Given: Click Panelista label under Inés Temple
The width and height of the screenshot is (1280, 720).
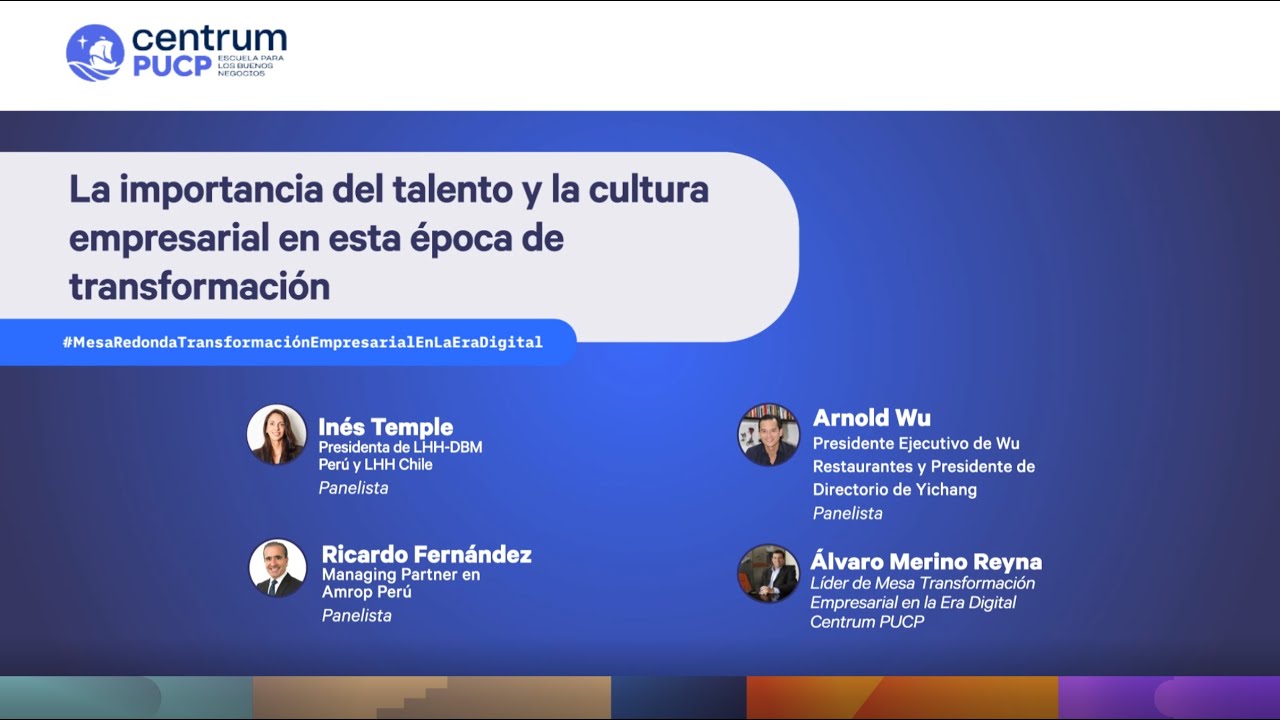Looking at the screenshot, I should coord(353,488).
